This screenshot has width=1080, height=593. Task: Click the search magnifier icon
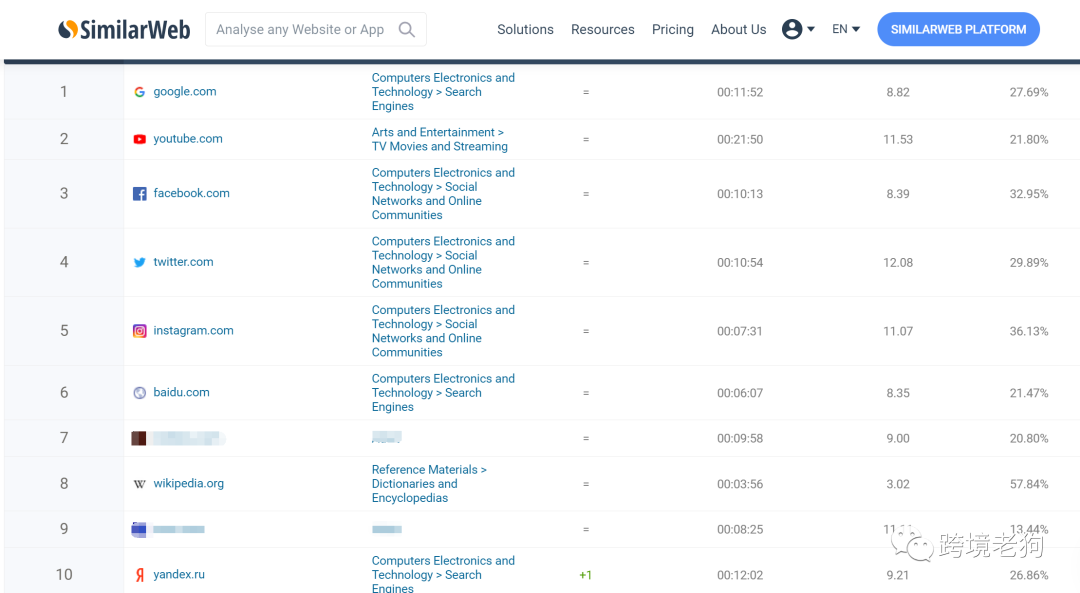tap(407, 30)
